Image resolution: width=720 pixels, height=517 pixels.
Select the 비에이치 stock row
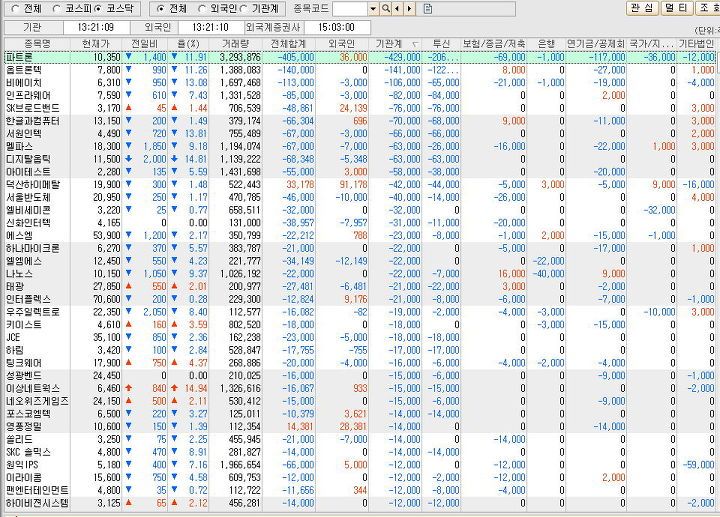tap(360, 83)
